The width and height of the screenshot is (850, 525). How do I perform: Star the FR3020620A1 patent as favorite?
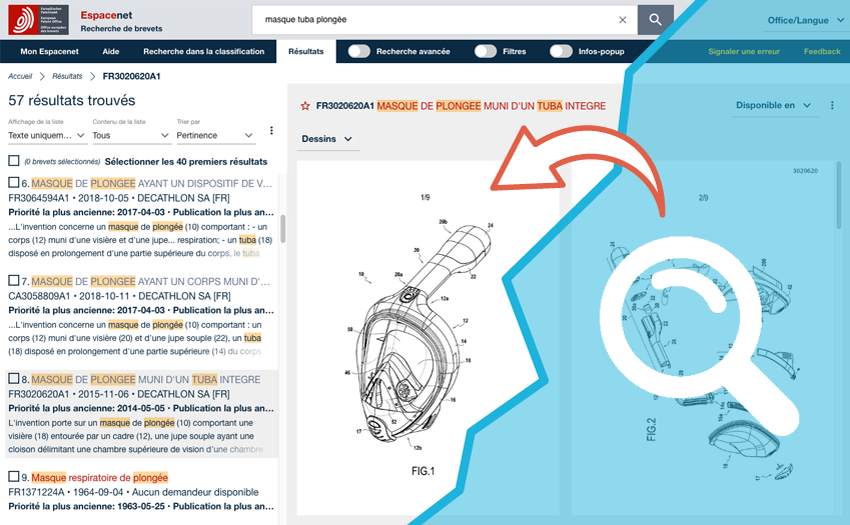click(305, 106)
